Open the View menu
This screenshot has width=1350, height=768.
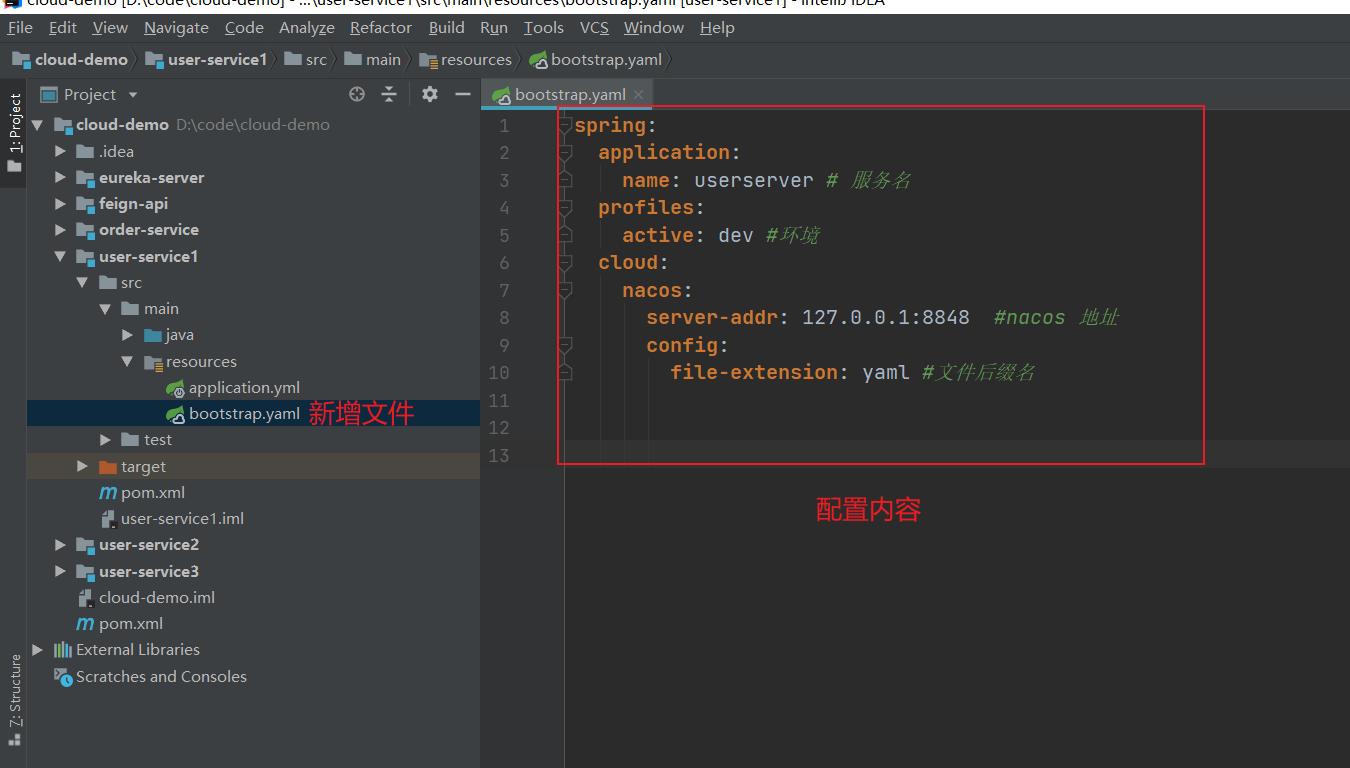coord(110,28)
